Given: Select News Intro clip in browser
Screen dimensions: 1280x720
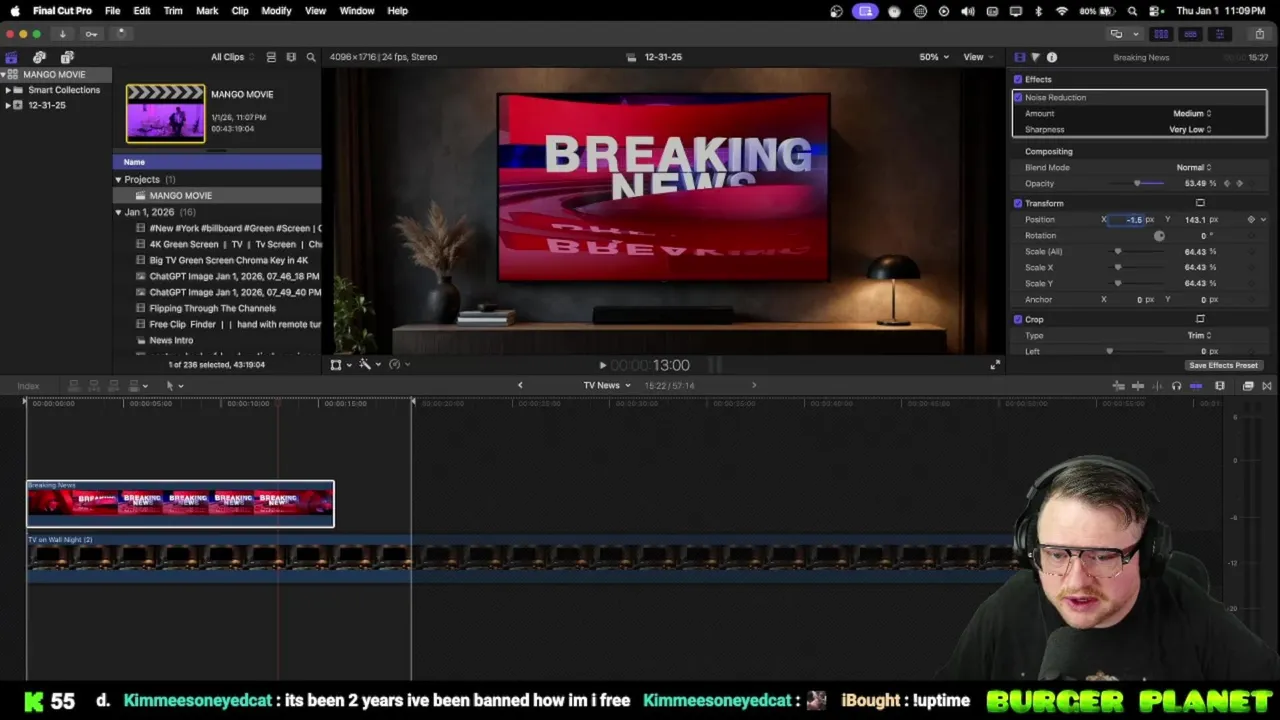Looking at the screenshot, I should tap(172, 340).
